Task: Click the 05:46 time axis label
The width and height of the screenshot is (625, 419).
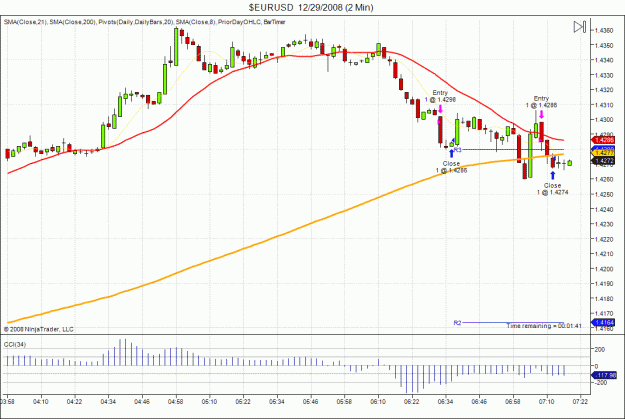Action: click(x=311, y=401)
